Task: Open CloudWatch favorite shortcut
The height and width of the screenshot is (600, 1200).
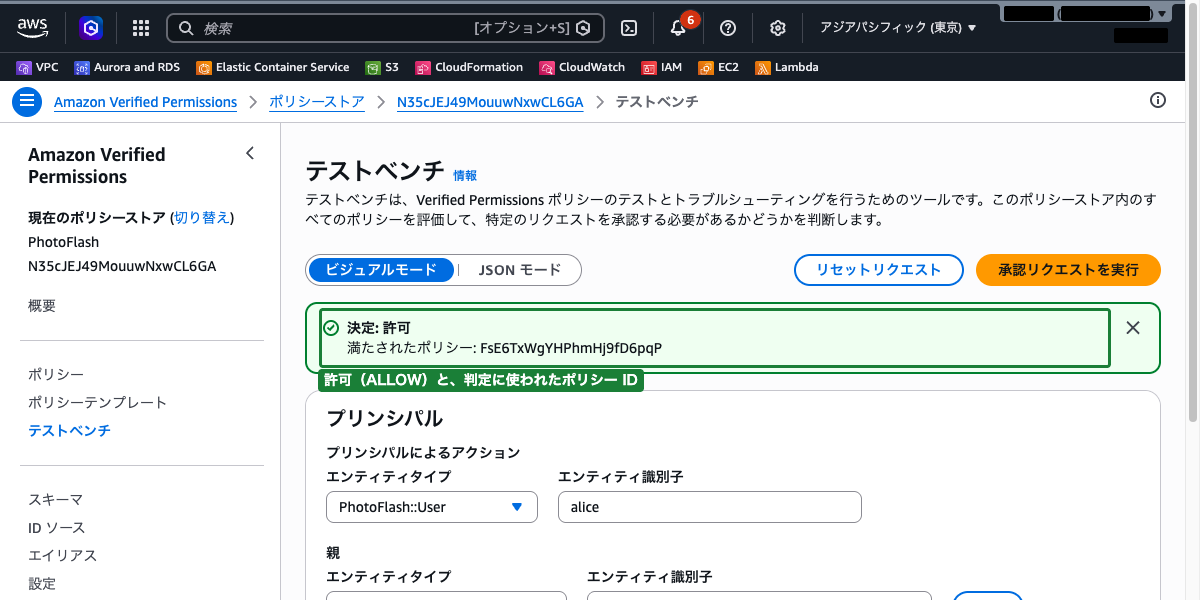Action: (x=582, y=67)
